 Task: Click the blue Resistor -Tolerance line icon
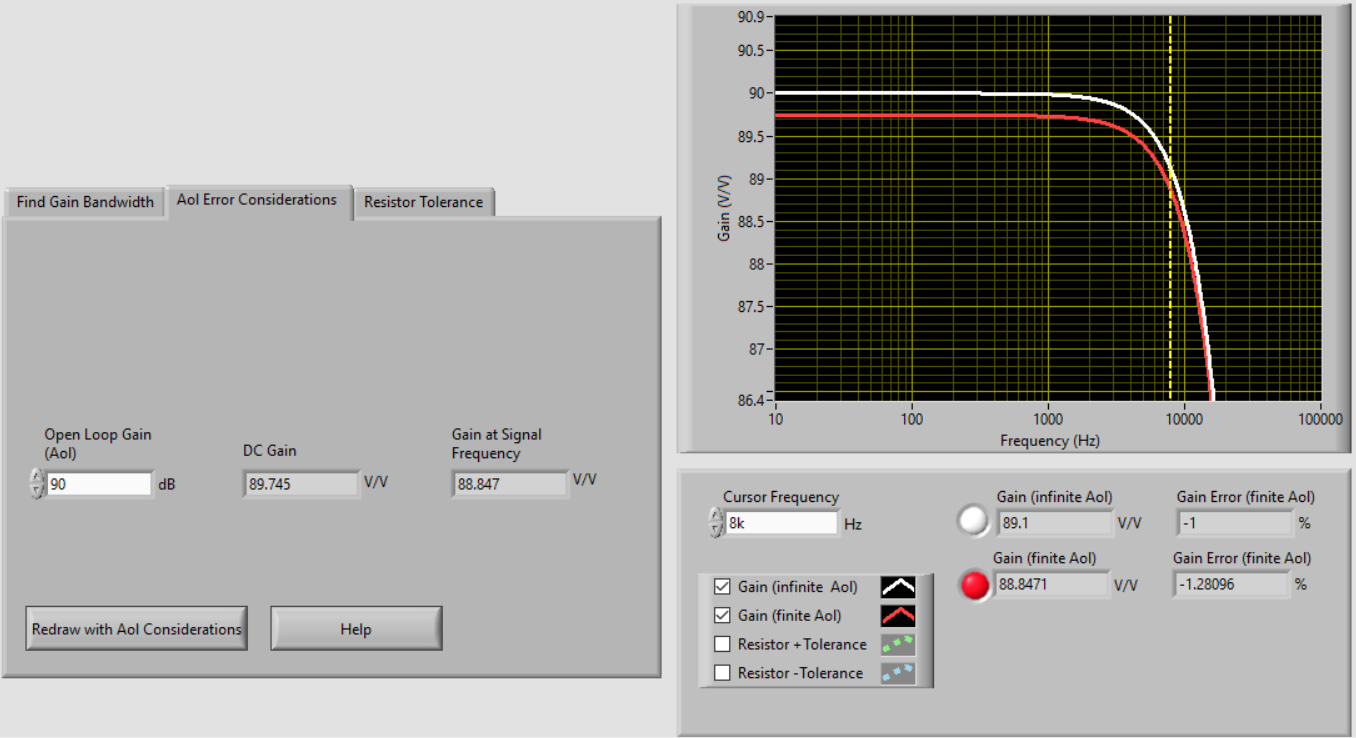pyautogui.click(x=897, y=674)
